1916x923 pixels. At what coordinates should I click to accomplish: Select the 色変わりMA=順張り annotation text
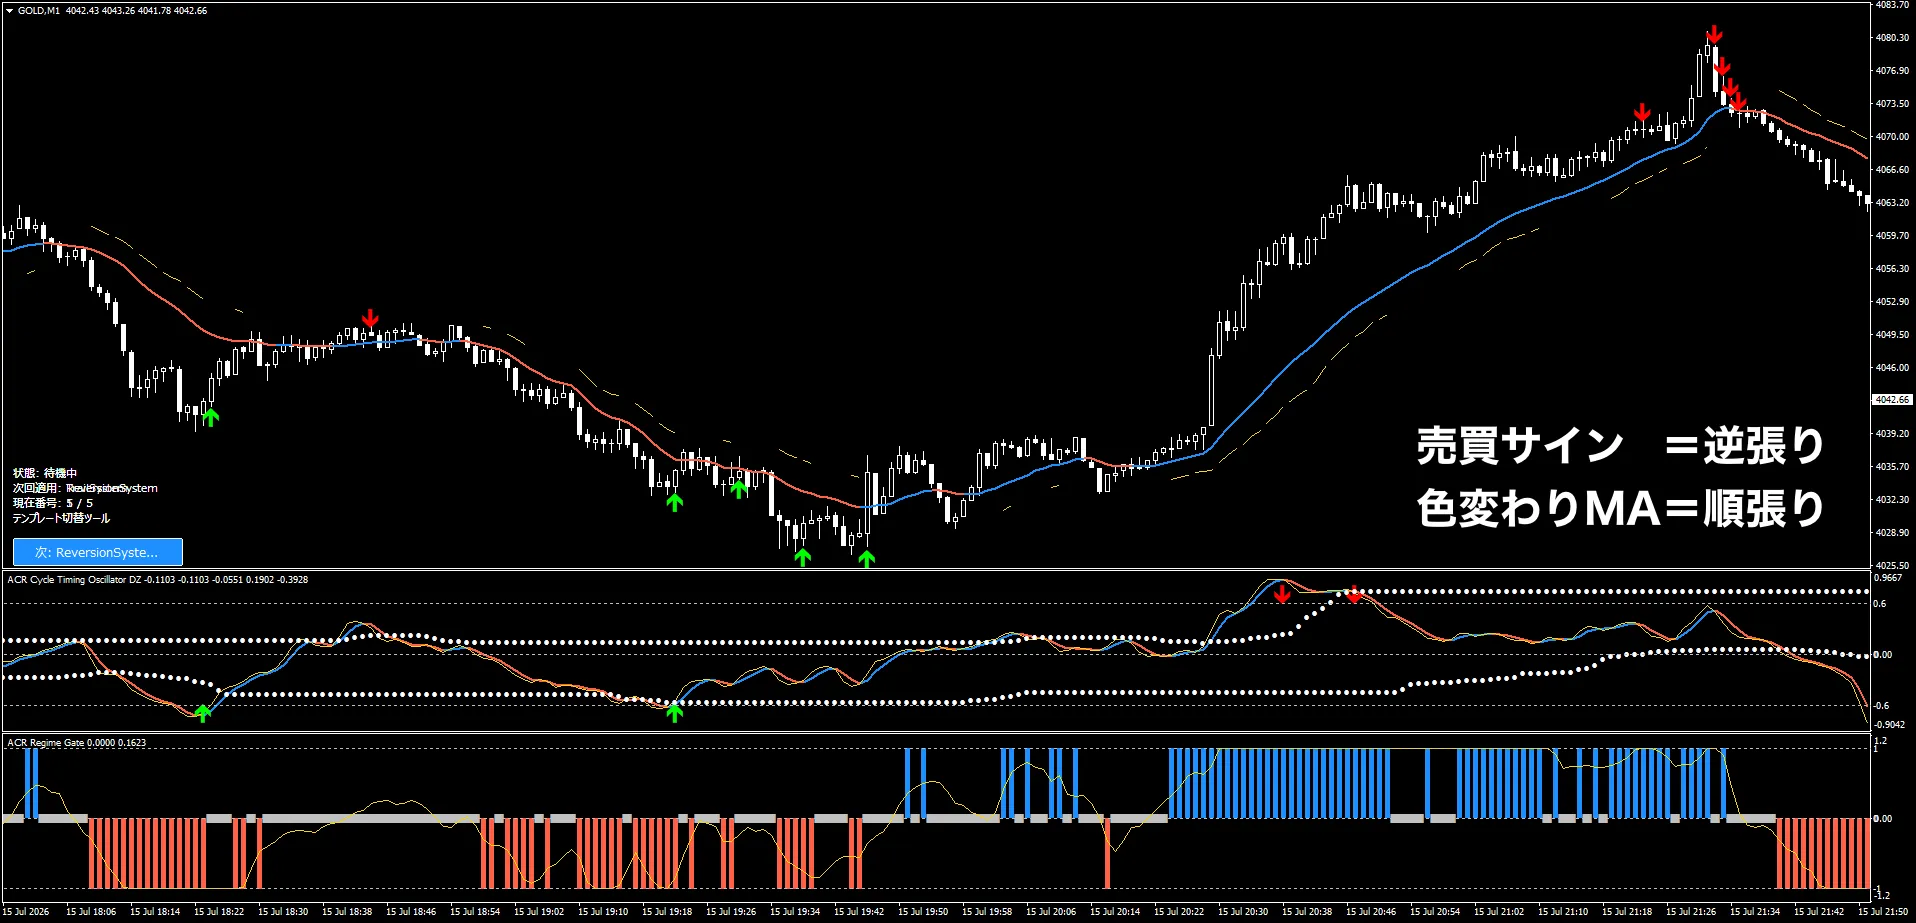1620,508
